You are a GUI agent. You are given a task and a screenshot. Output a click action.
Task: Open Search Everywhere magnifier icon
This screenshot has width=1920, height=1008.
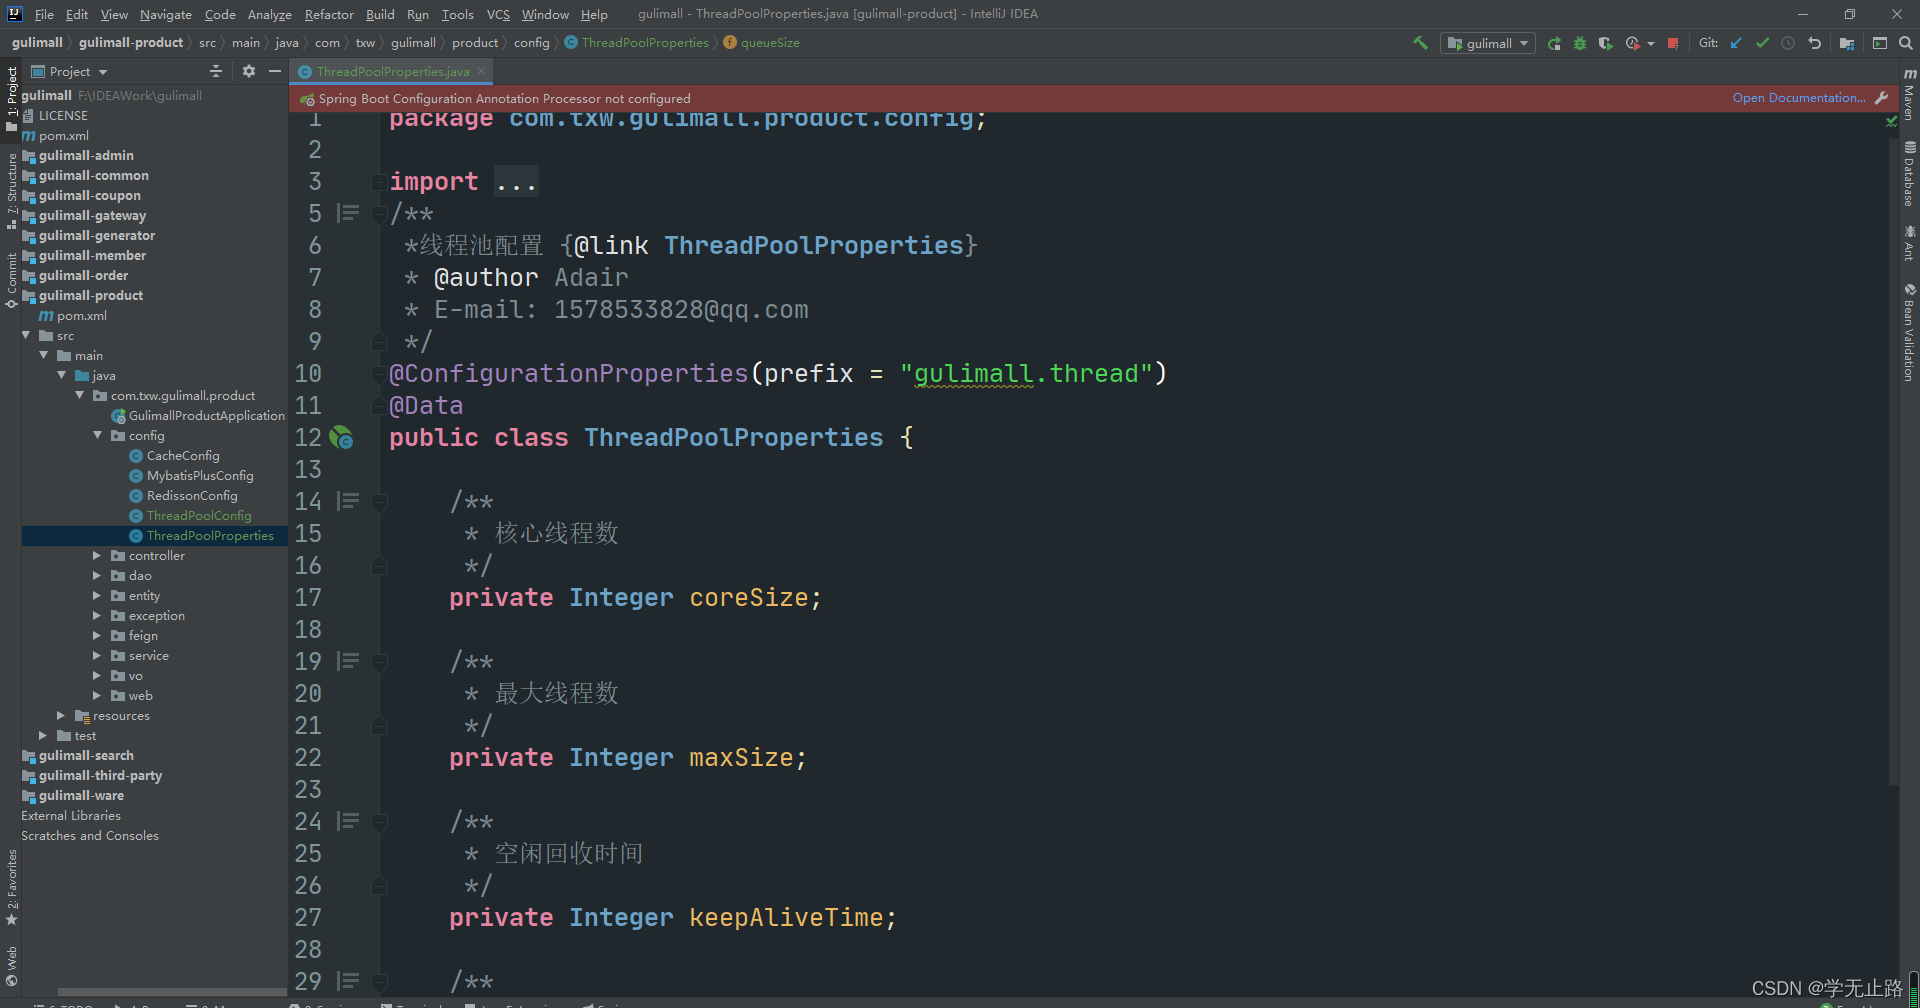click(1906, 43)
